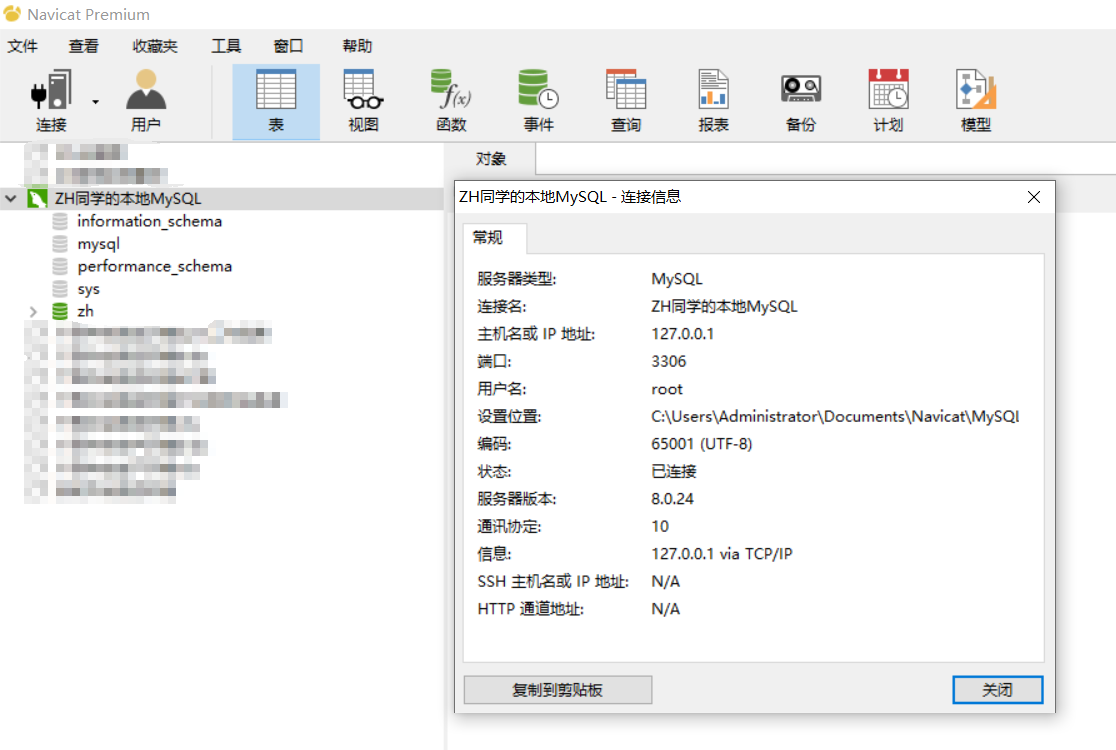Select the 常规 tab in the dialog

pos(488,238)
